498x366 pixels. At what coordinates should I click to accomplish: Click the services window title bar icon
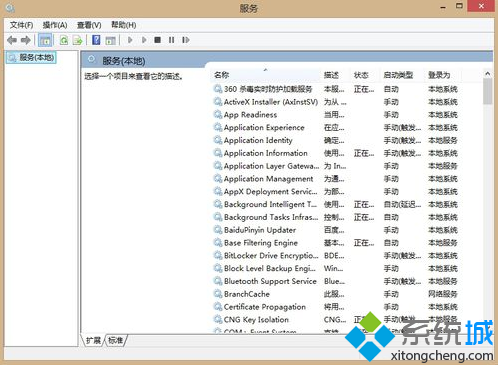(x=10, y=7)
